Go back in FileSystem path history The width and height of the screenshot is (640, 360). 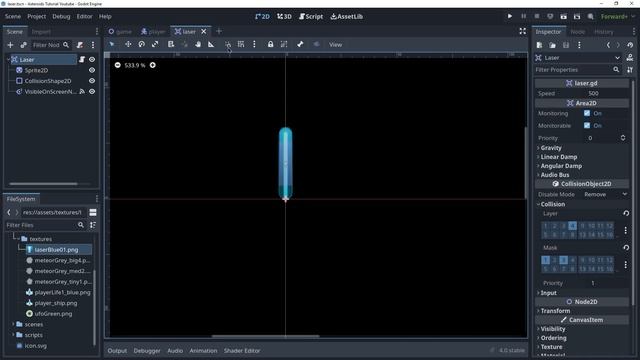click(x=9, y=212)
